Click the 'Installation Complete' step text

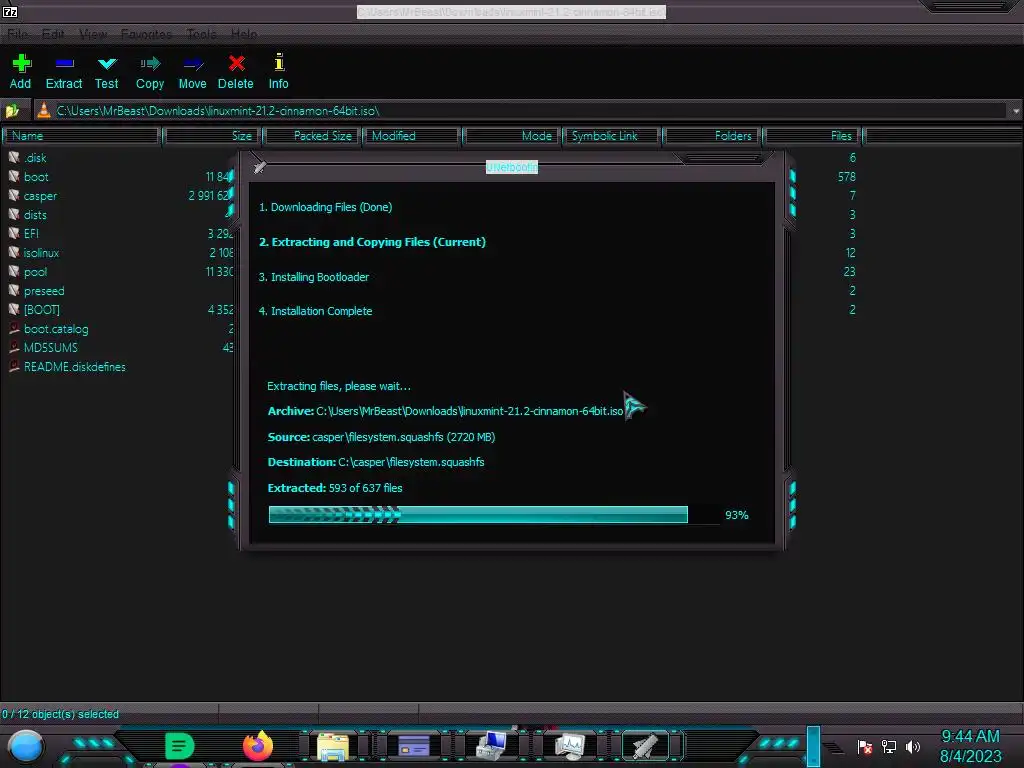315,311
